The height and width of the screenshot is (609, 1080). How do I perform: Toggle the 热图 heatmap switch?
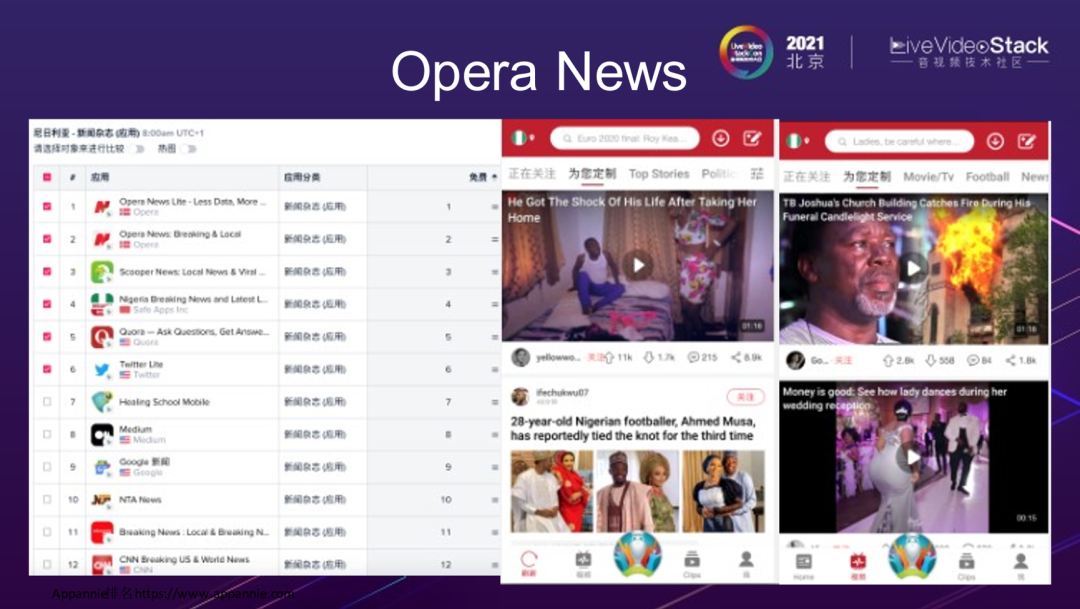click(x=189, y=149)
